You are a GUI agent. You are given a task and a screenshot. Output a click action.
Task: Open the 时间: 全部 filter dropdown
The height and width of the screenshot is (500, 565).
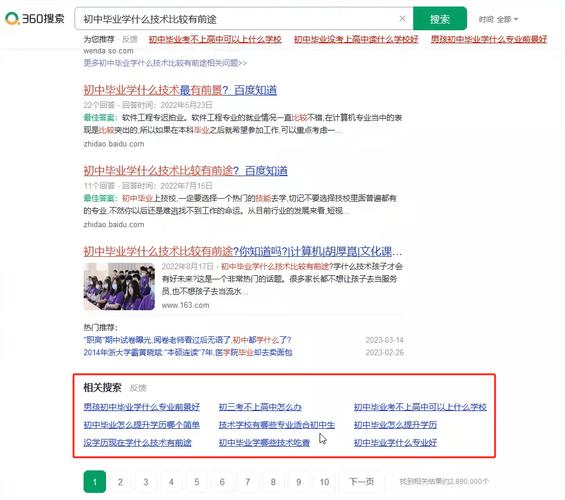(498, 19)
